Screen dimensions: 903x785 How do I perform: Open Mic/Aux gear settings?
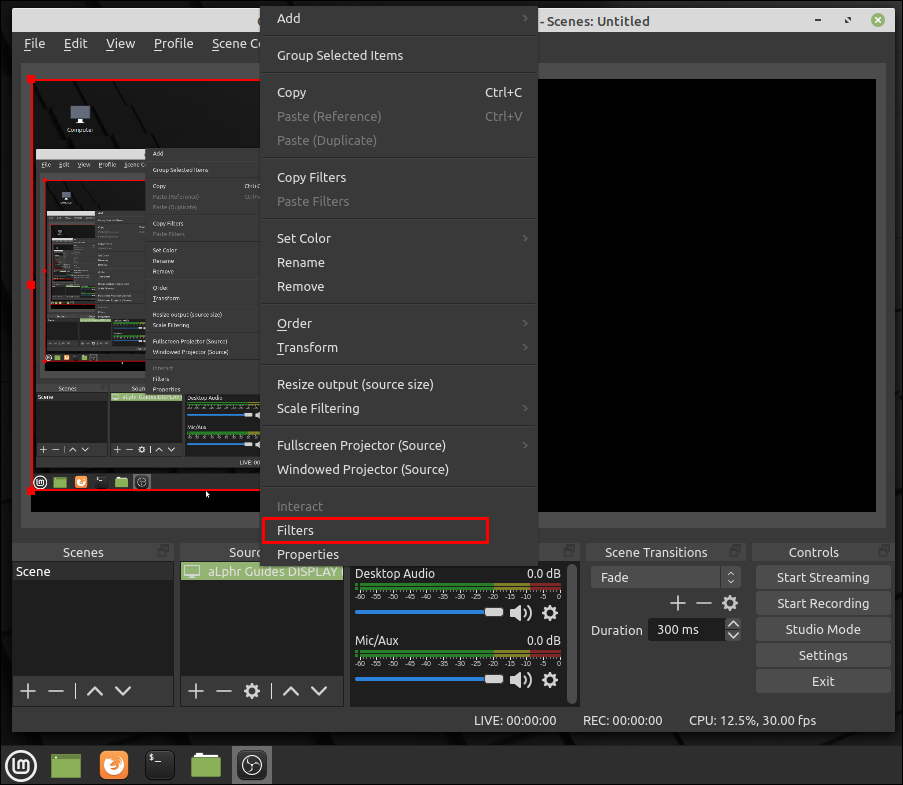pyautogui.click(x=549, y=680)
